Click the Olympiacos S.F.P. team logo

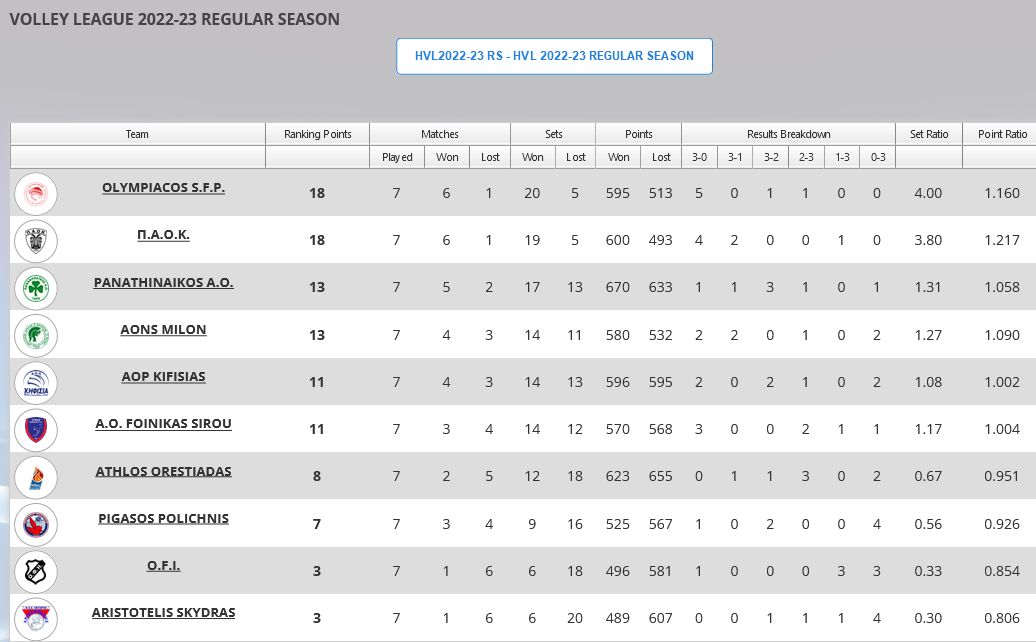(37, 193)
